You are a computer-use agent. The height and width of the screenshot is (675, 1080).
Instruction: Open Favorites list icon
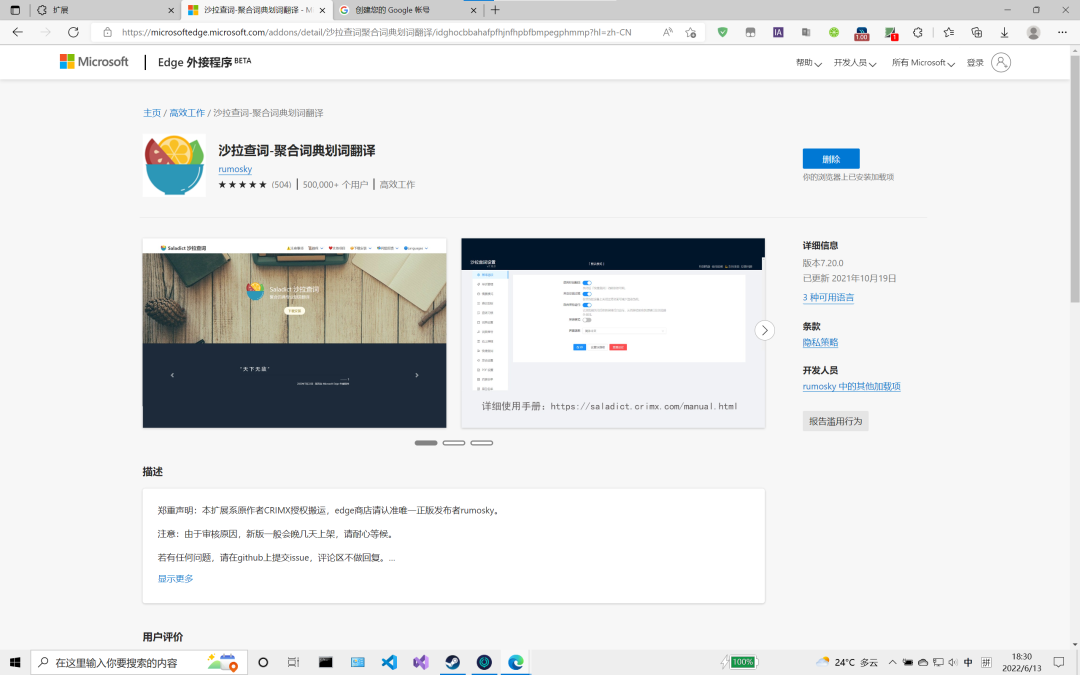(948, 32)
